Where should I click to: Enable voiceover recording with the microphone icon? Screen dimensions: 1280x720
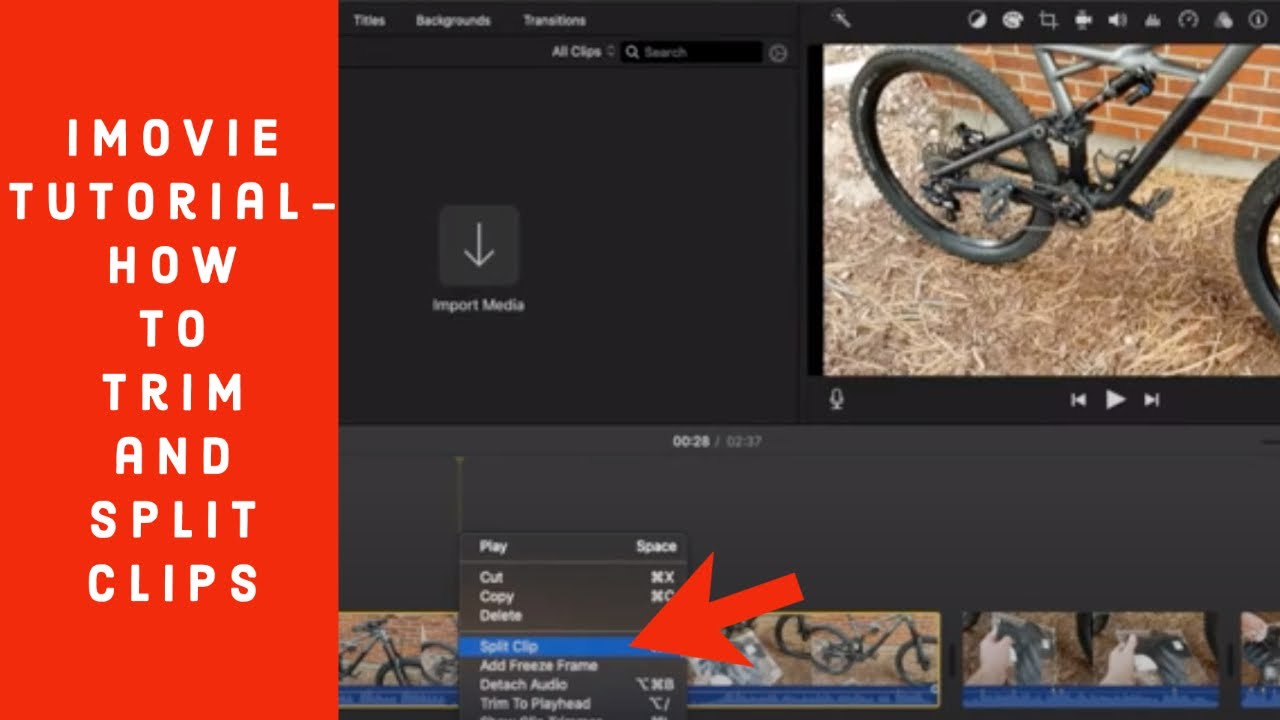[838, 399]
